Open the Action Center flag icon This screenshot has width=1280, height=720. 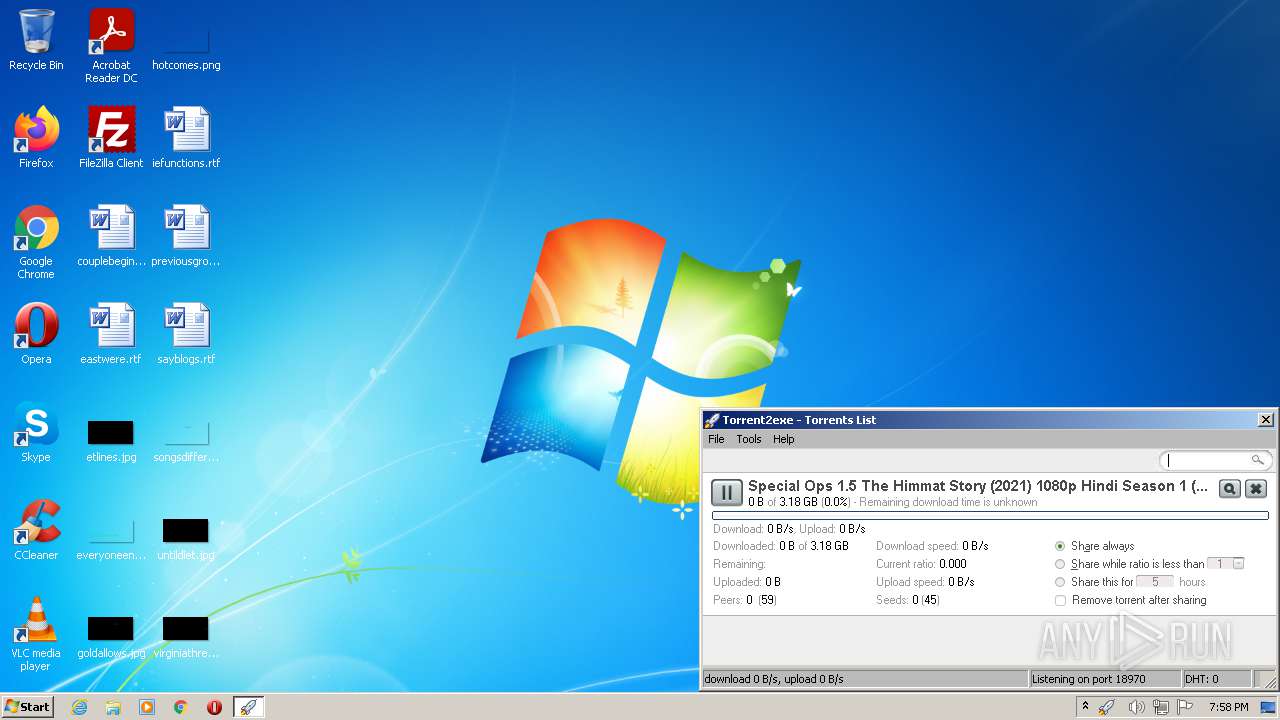[x=1186, y=707]
